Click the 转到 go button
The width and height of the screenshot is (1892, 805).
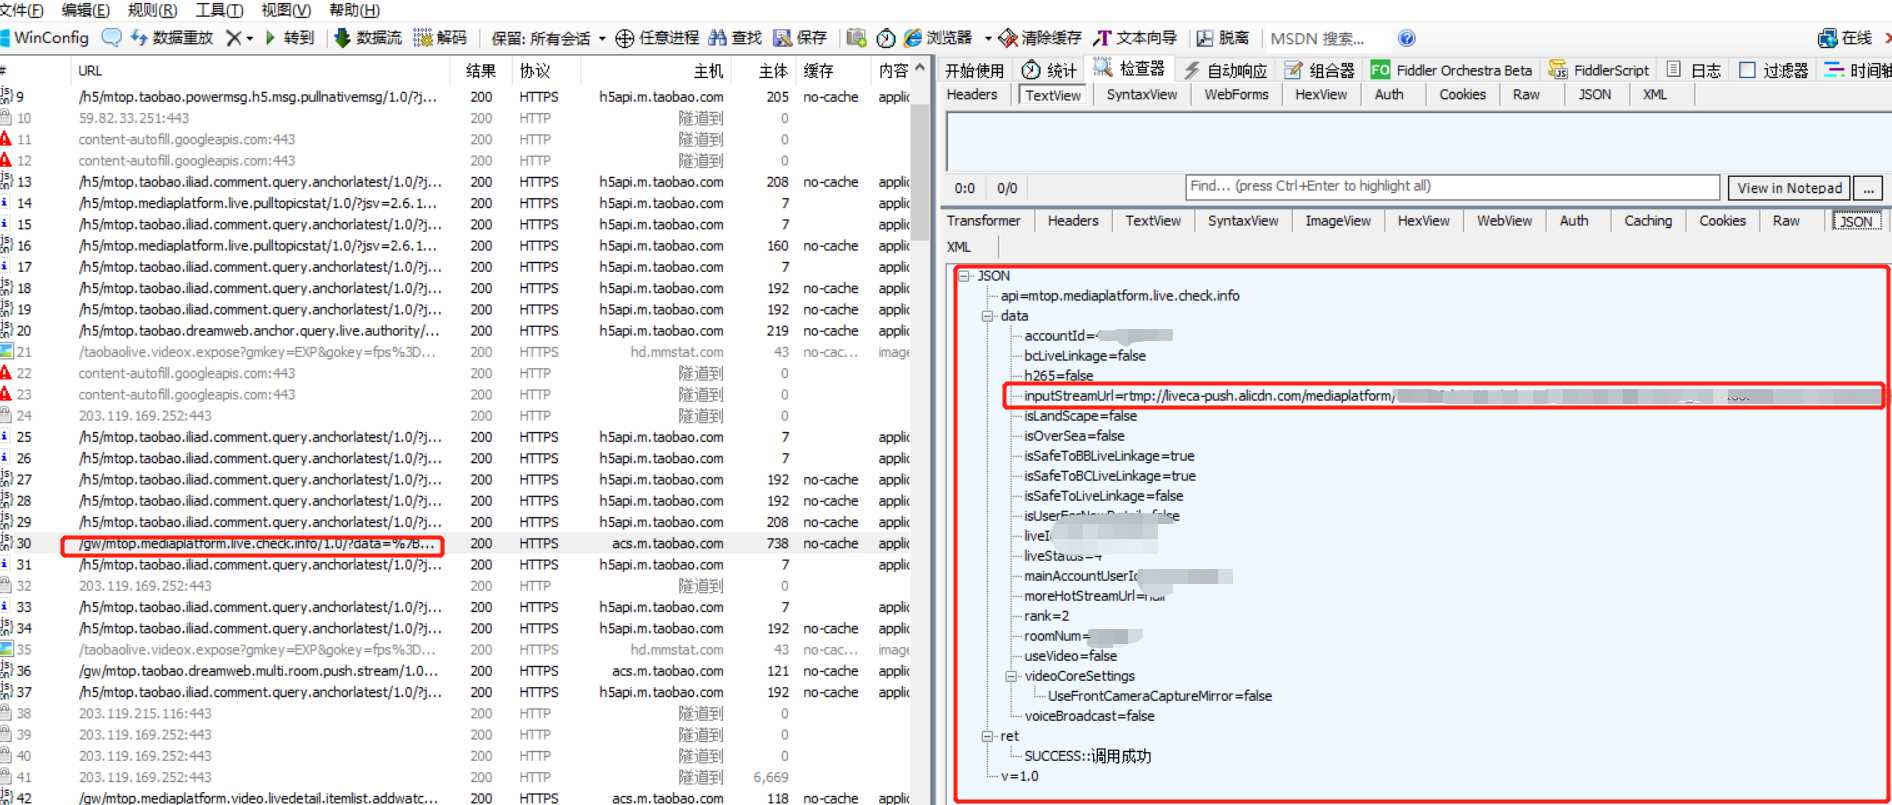click(x=289, y=38)
